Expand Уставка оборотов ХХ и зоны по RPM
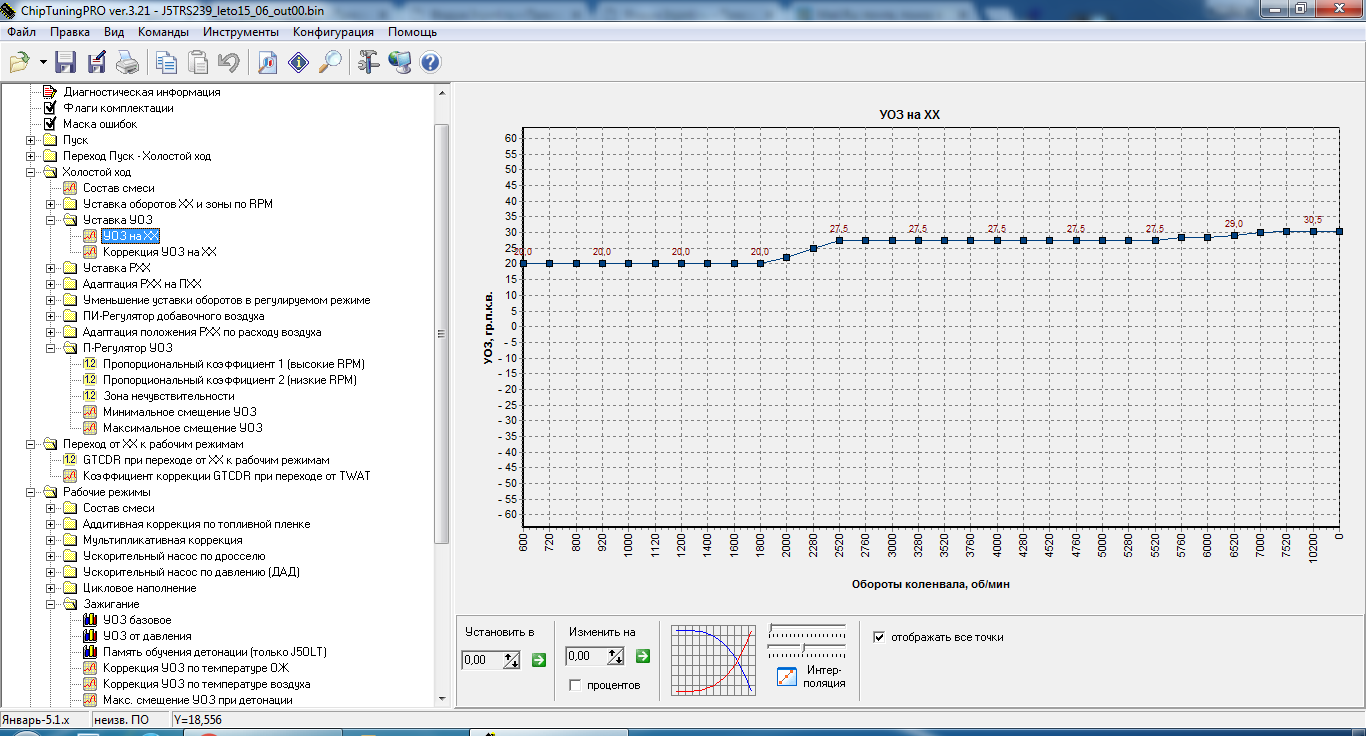Image resolution: width=1366 pixels, height=736 pixels. (51, 204)
